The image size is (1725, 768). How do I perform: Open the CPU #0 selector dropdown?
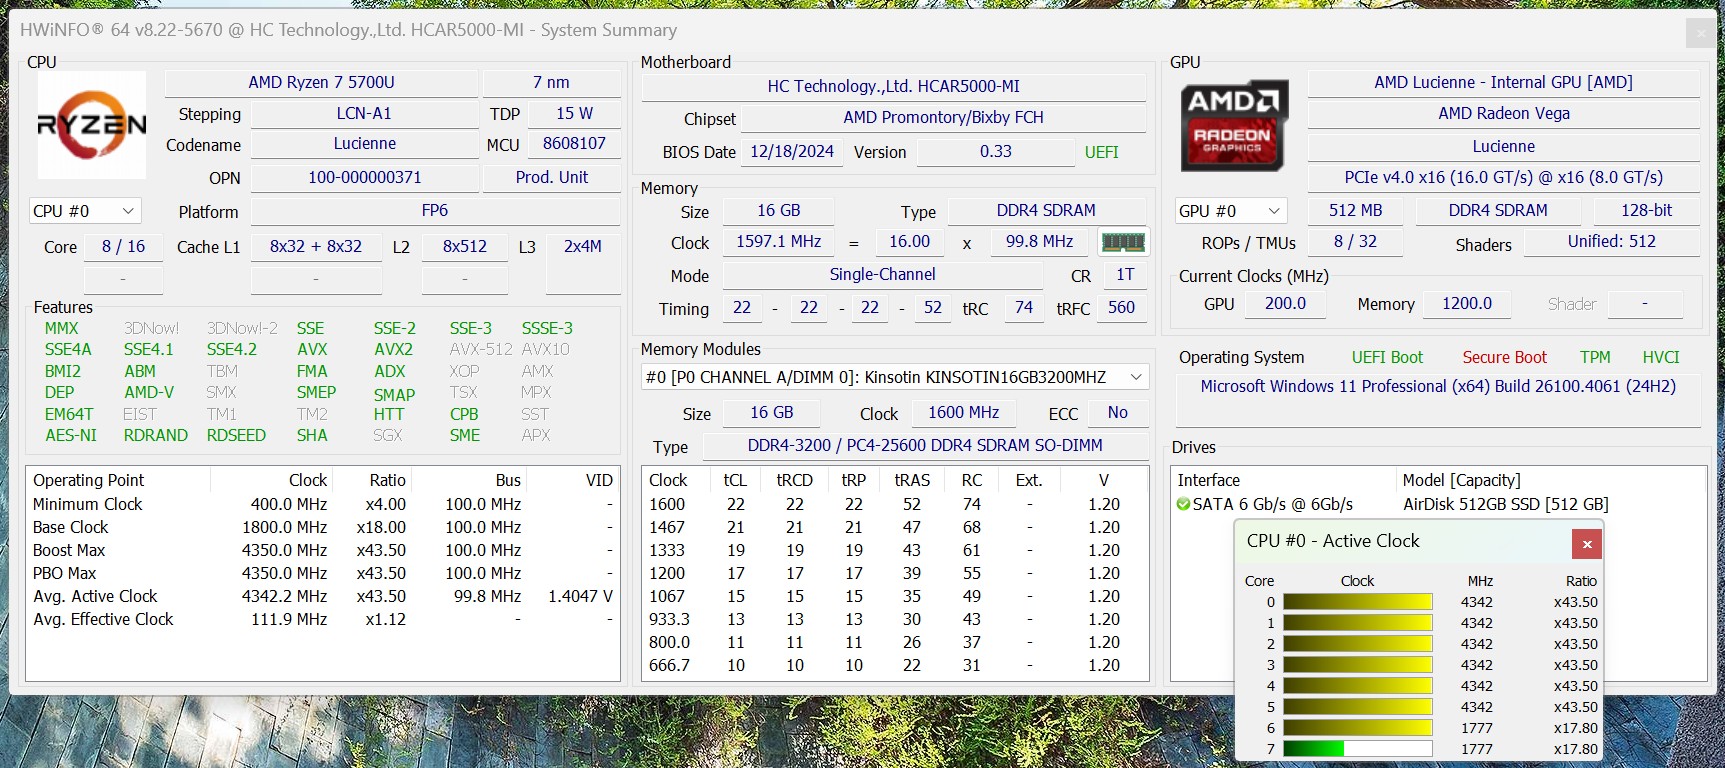(85, 211)
